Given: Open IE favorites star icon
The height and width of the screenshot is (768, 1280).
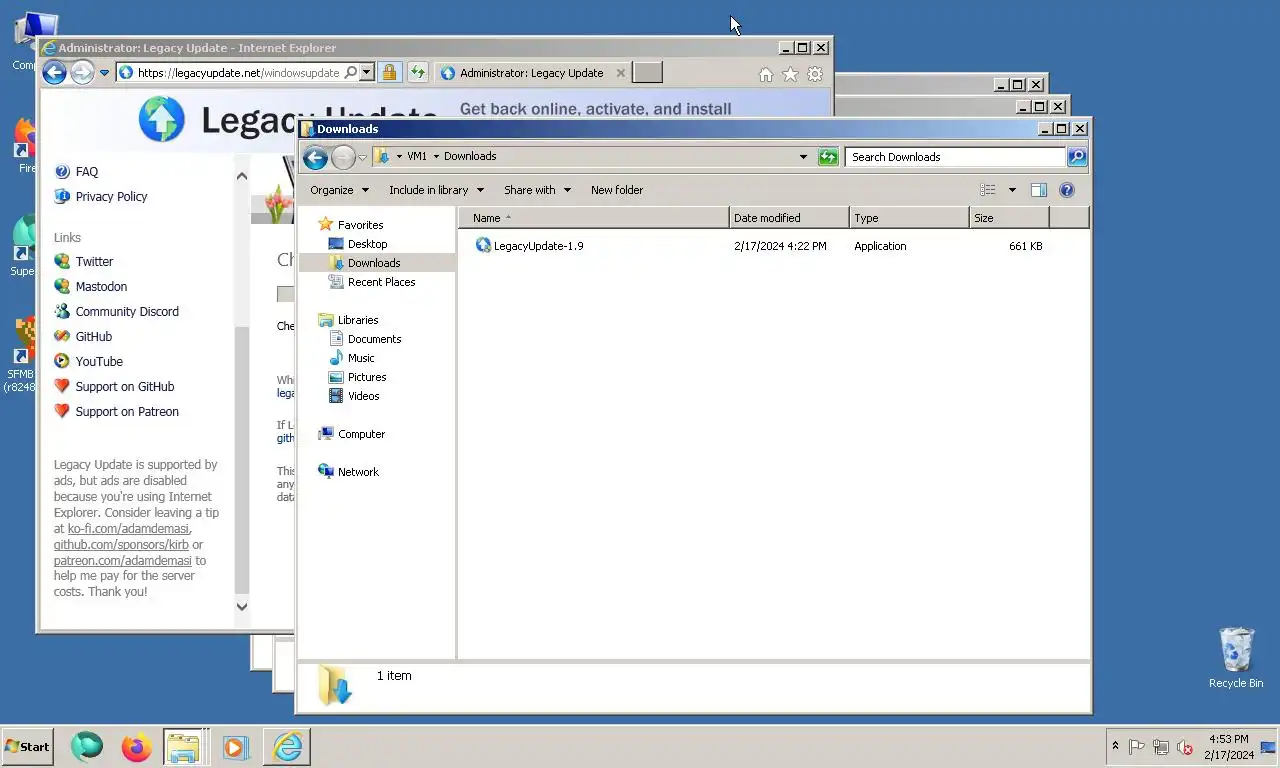Looking at the screenshot, I should 790,74.
